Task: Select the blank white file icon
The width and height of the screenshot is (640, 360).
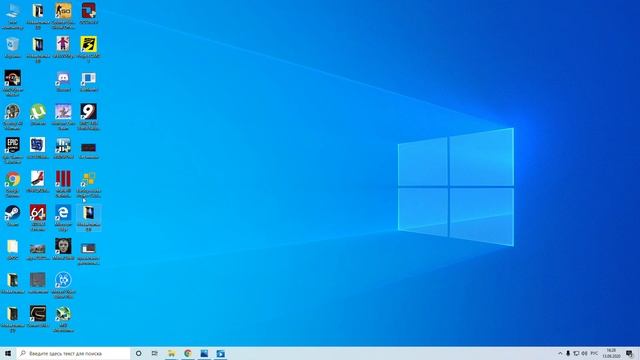Action: (13, 247)
